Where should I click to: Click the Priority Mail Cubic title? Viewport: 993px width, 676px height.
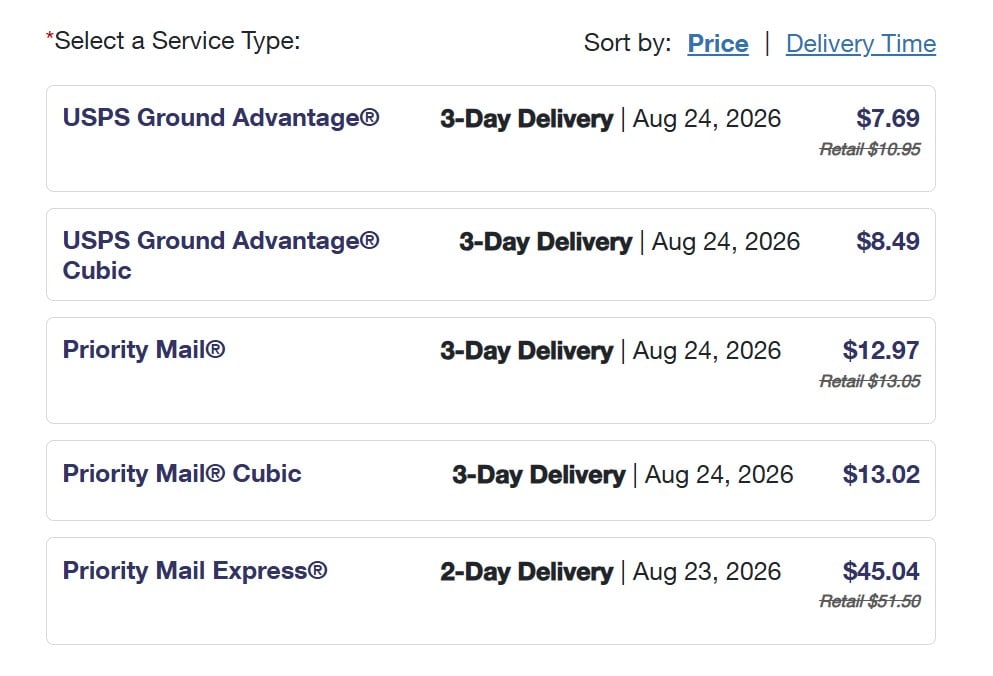pyautogui.click(x=182, y=473)
